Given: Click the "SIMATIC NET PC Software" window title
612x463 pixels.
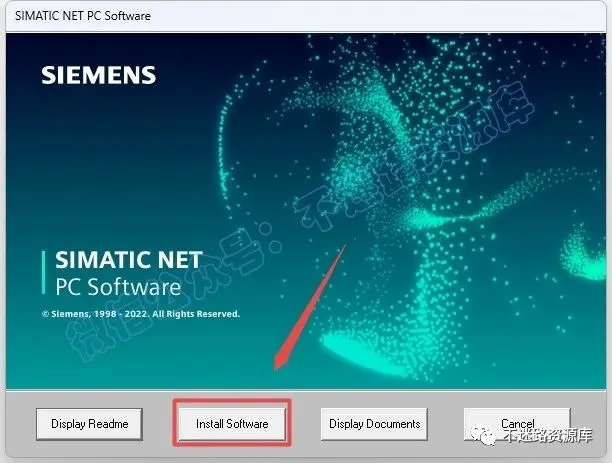Looking at the screenshot, I should (83, 16).
